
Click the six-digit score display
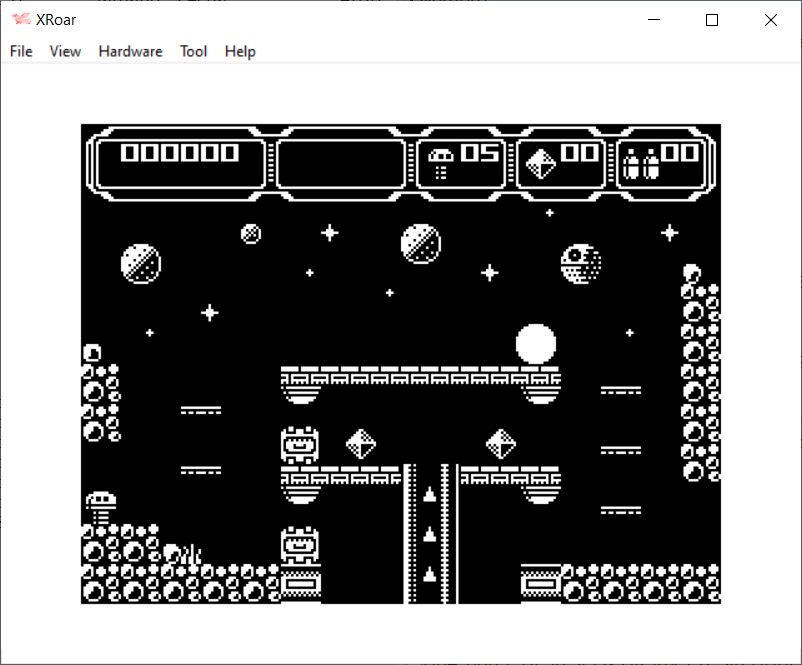point(180,153)
